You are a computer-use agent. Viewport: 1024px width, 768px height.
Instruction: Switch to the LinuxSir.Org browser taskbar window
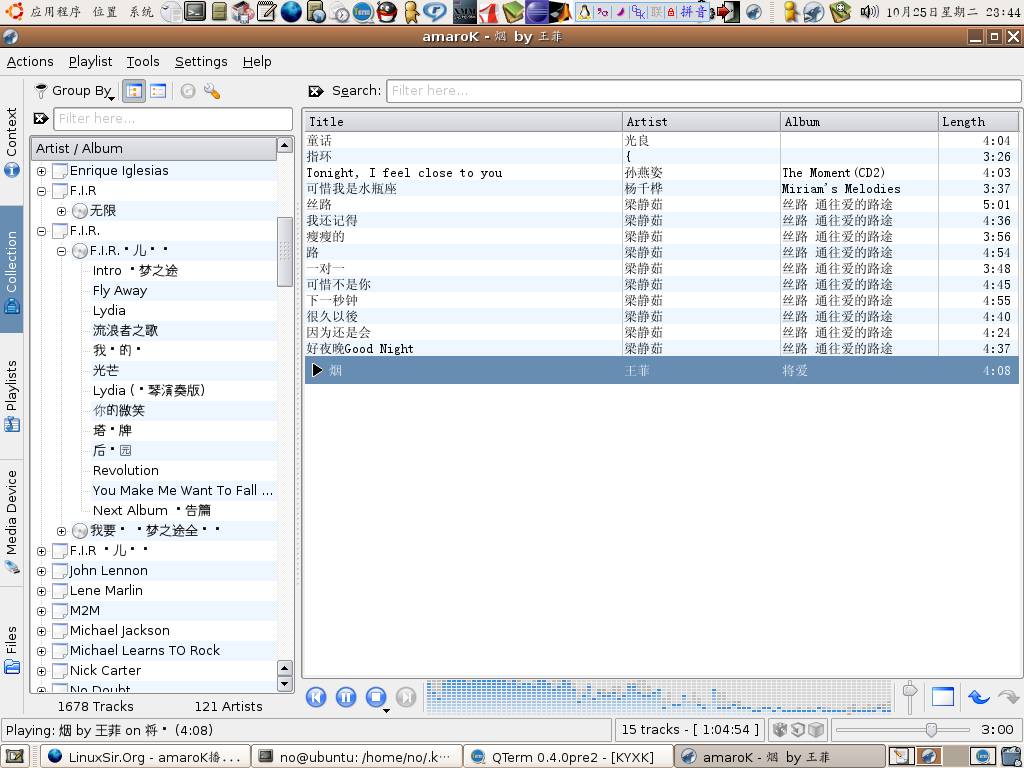tap(145, 757)
